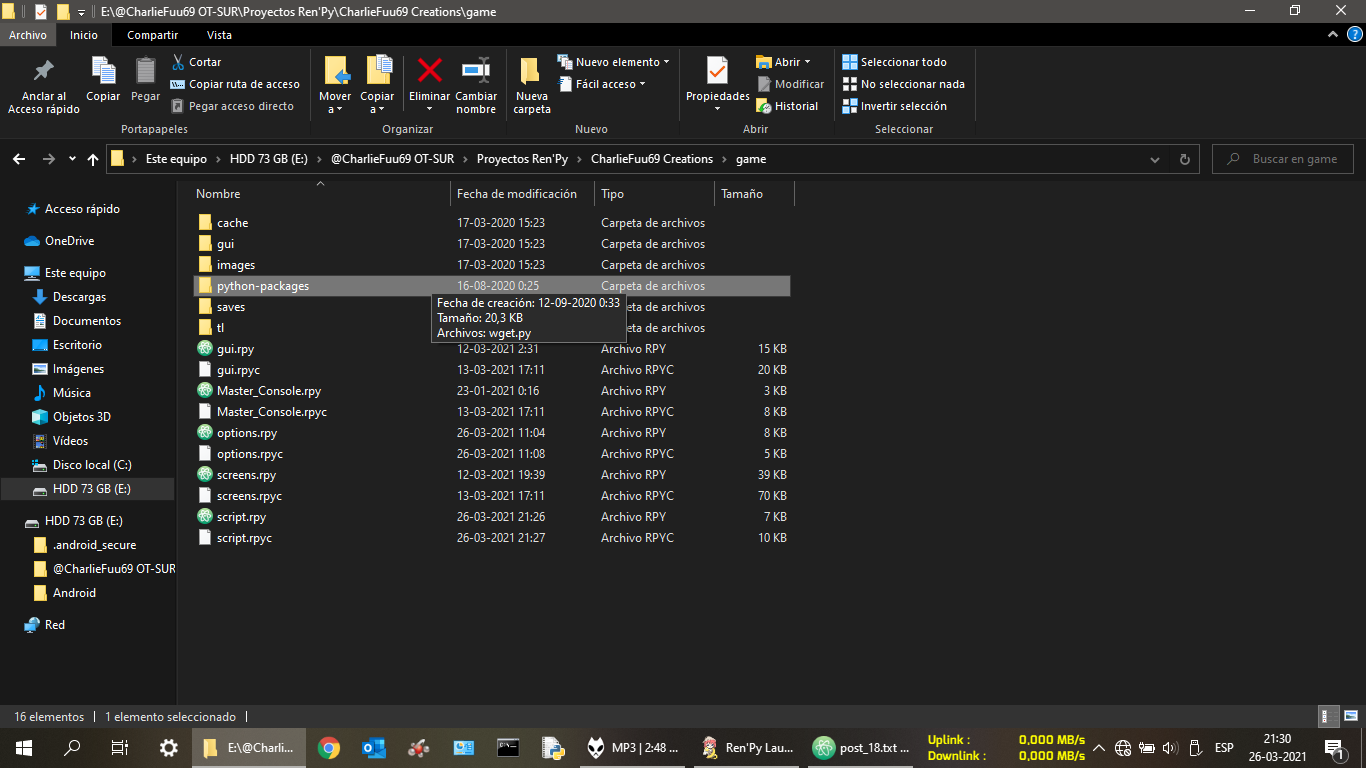
Task: Click Invertir selección in ribbon
Action: pos(894,106)
